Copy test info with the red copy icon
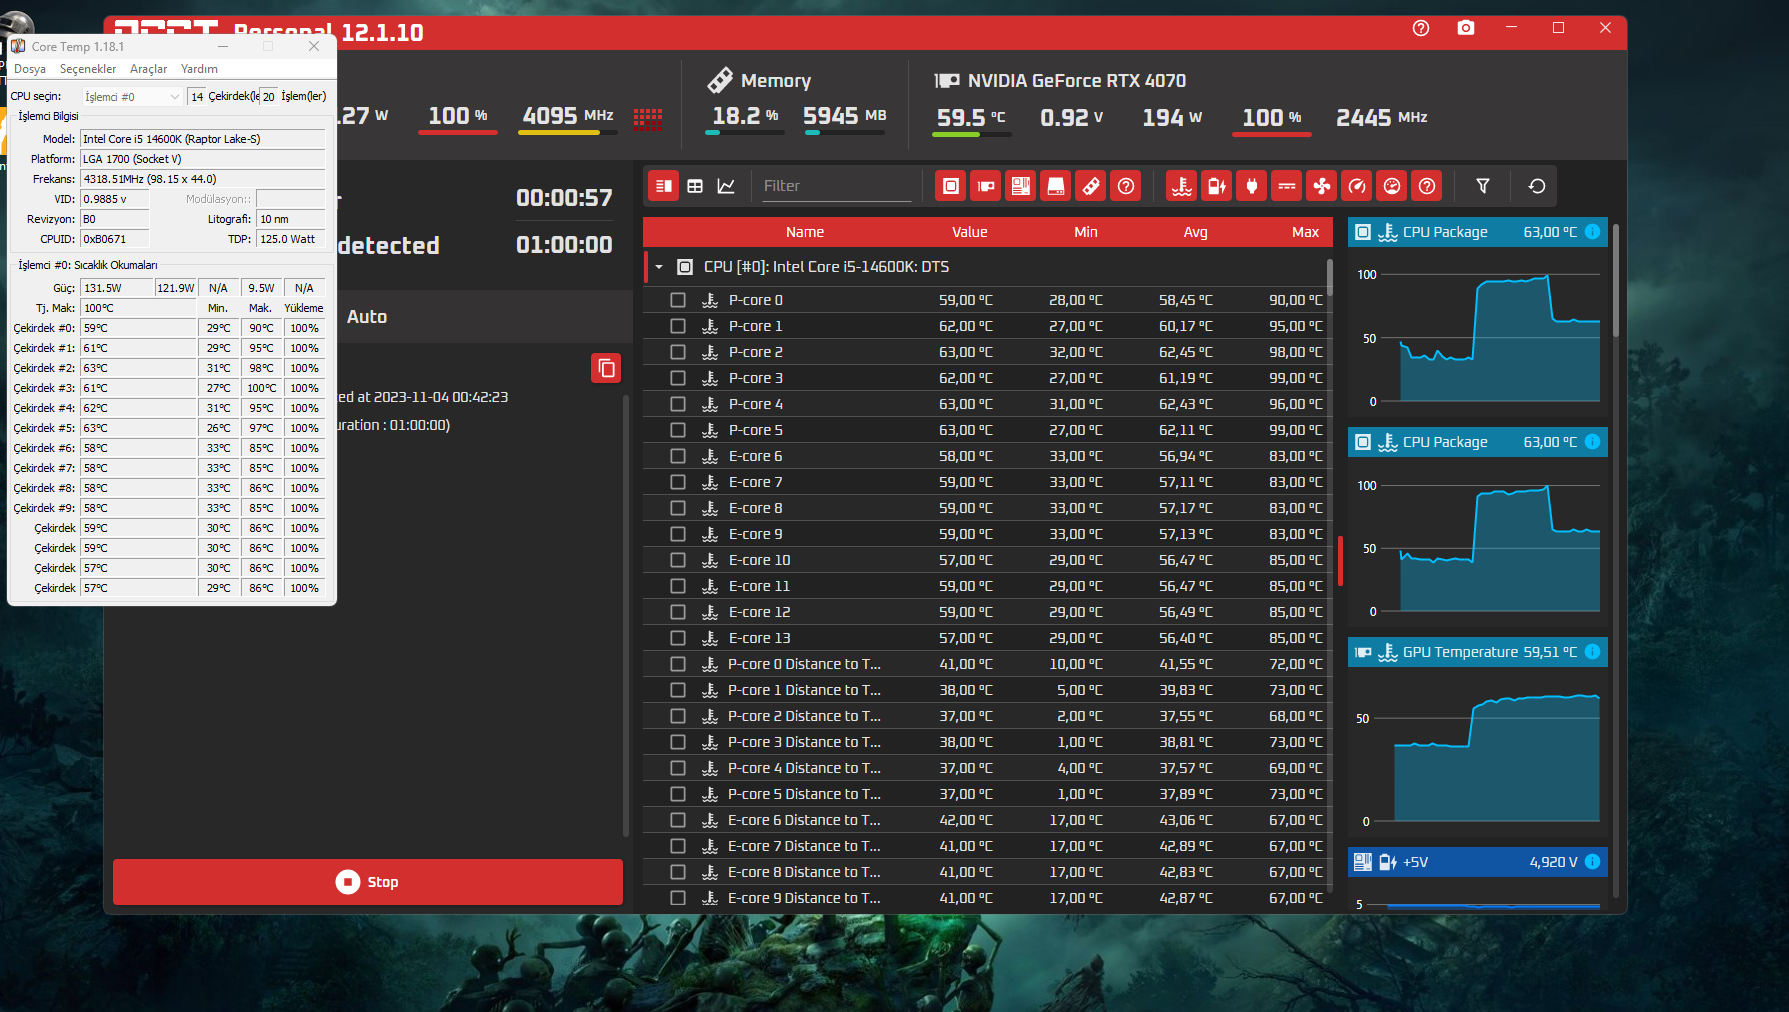 coord(606,368)
